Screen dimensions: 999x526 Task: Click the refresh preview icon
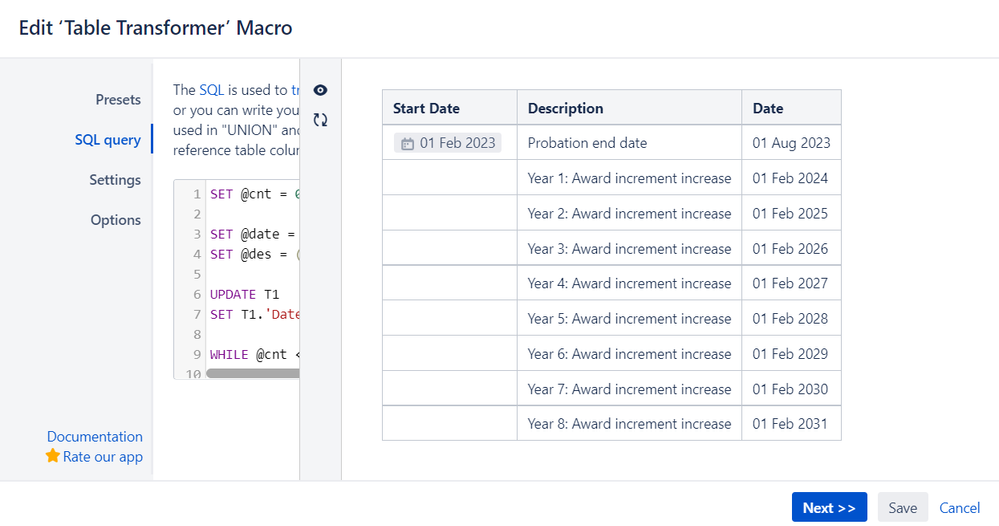point(320,120)
